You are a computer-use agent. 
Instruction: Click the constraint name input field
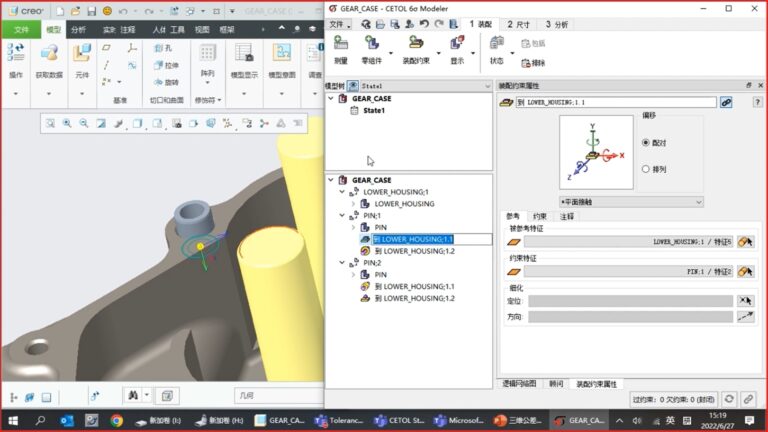[x=616, y=102]
